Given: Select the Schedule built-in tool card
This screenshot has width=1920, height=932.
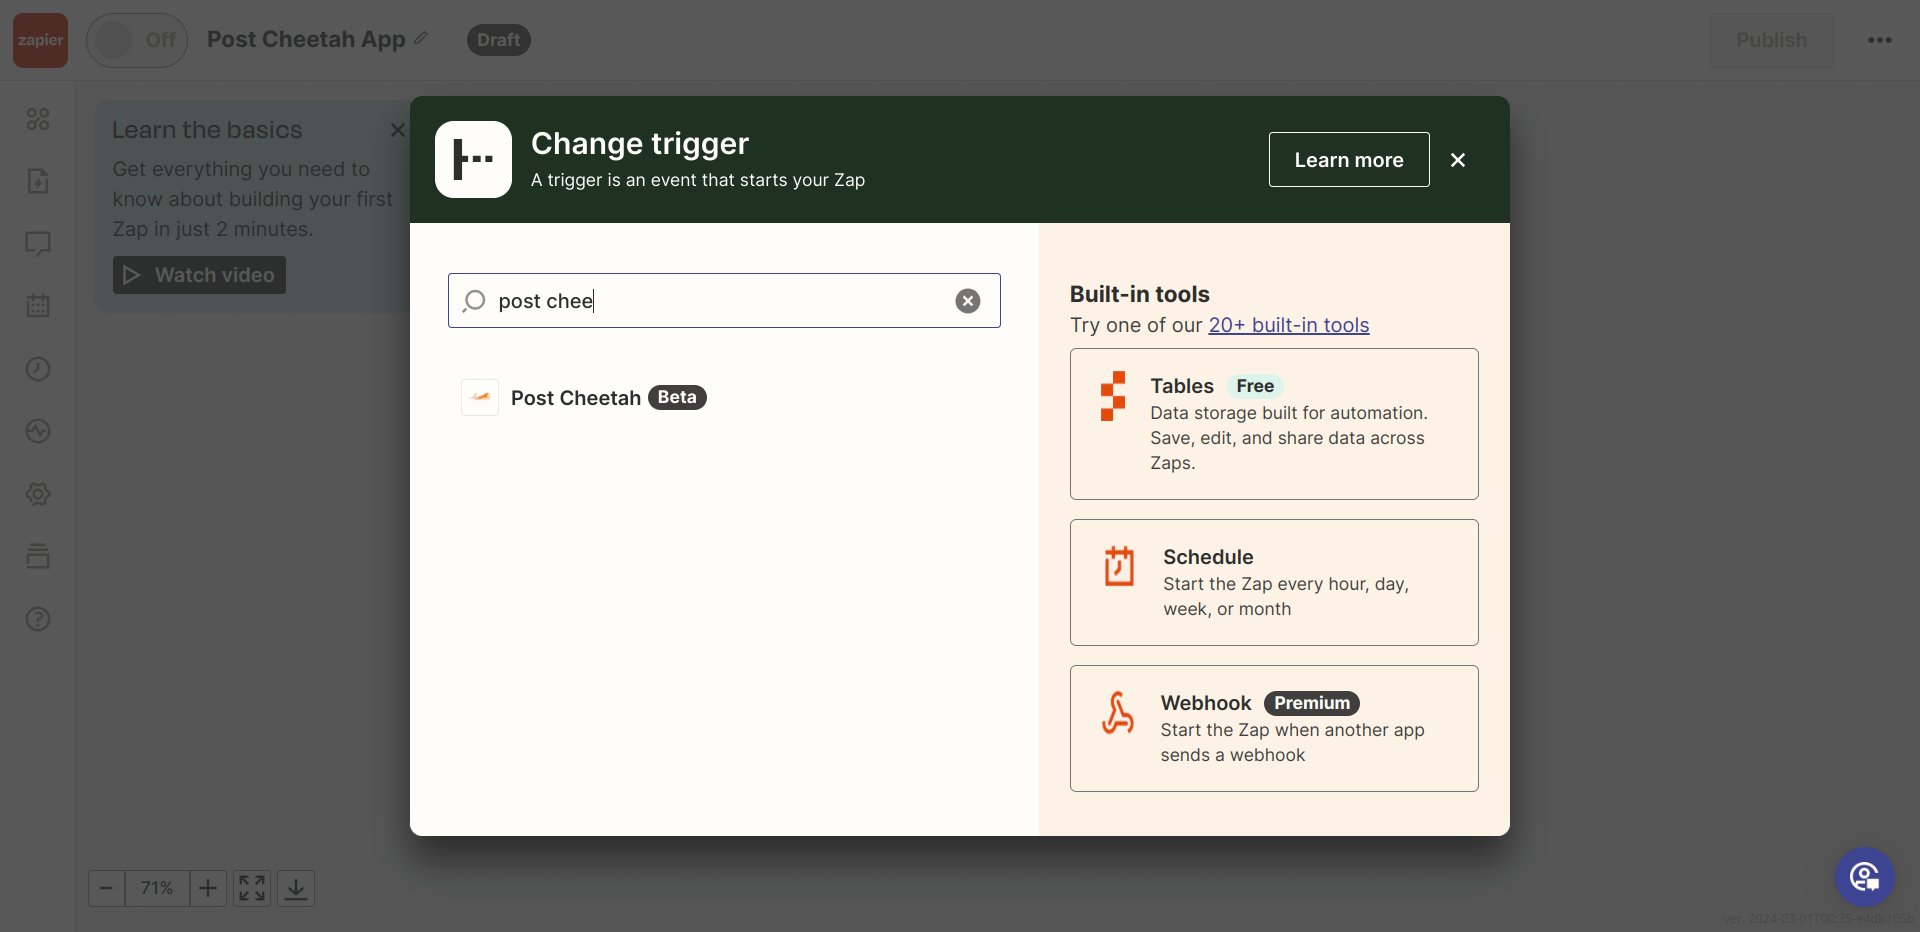Looking at the screenshot, I should [x=1274, y=582].
